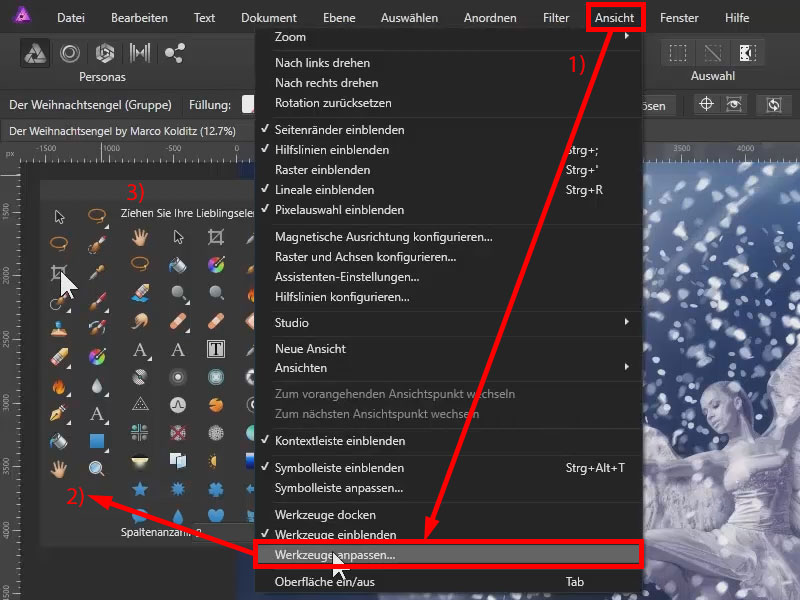Expand the Studio submenu
Image resolution: width=800 pixels, height=600 pixels.
449,322
